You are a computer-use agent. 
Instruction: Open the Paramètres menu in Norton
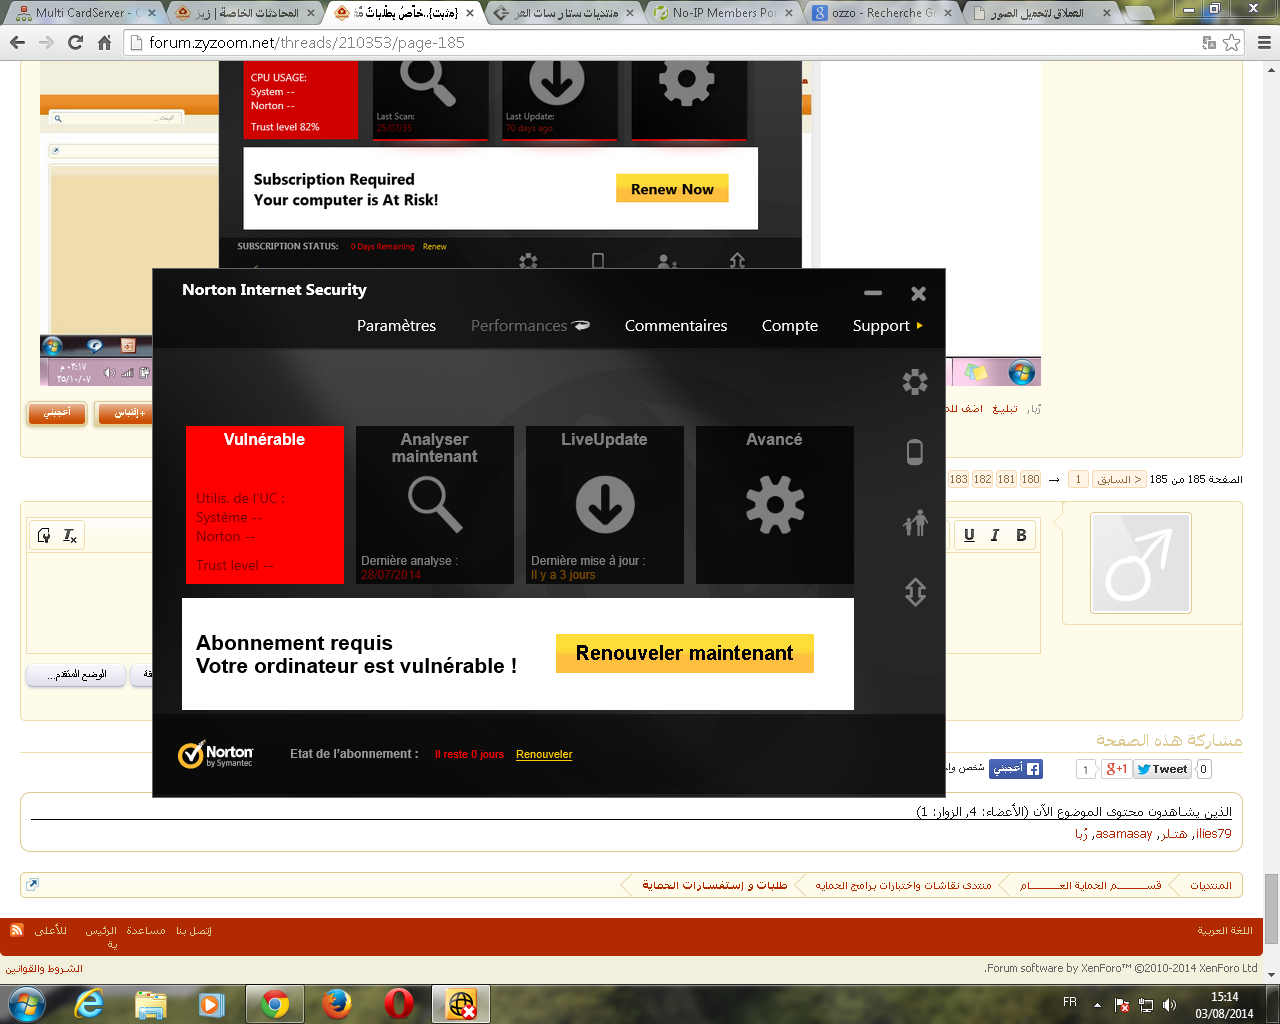point(396,326)
